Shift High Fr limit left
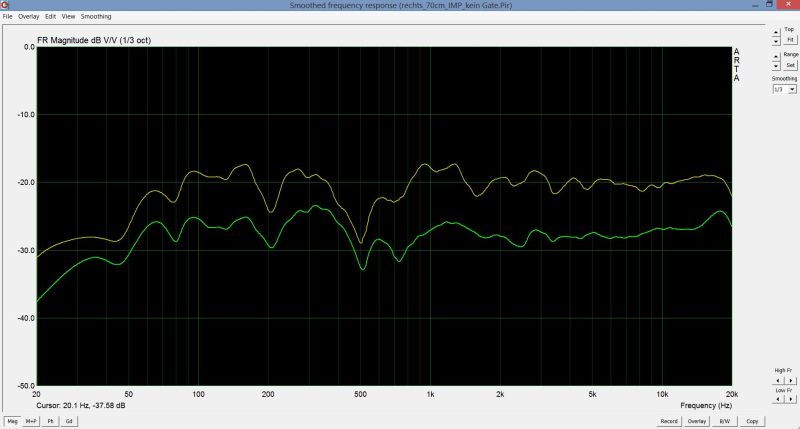The height and width of the screenshot is (429, 800). click(778, 381)
